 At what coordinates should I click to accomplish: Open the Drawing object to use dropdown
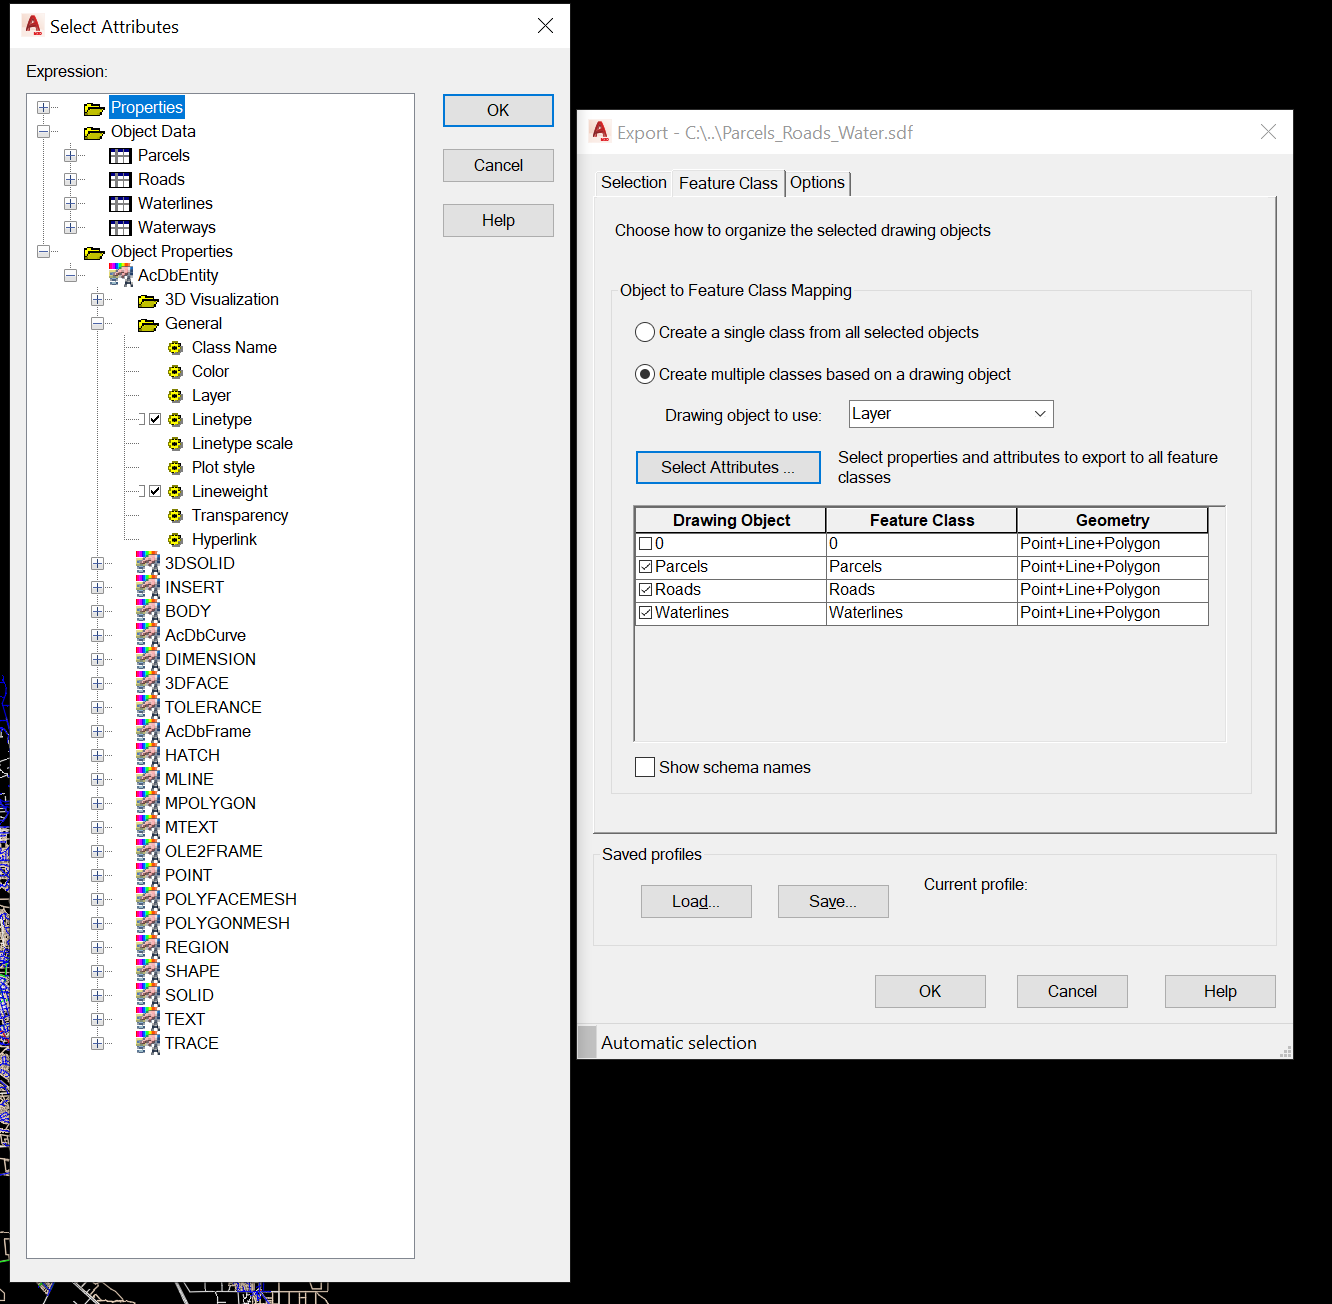1040,413
